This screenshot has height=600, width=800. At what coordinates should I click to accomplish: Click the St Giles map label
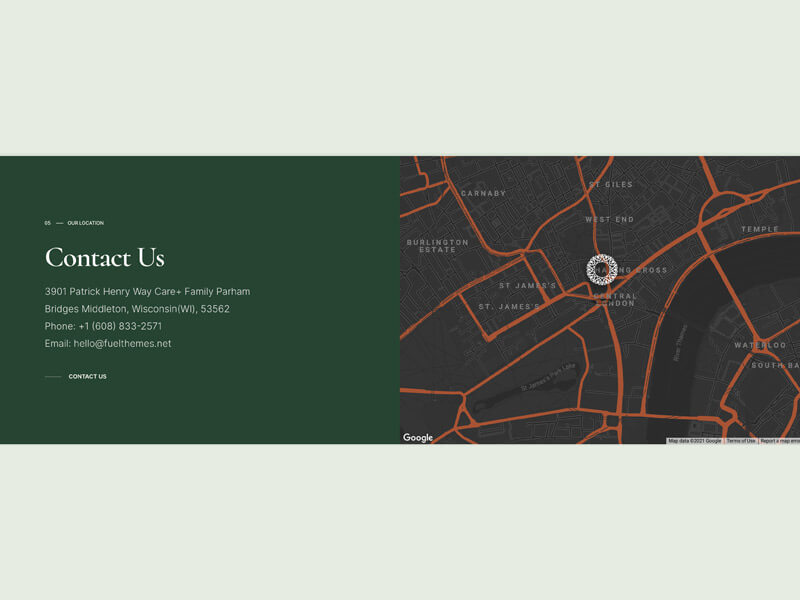[x=610, y=184]
